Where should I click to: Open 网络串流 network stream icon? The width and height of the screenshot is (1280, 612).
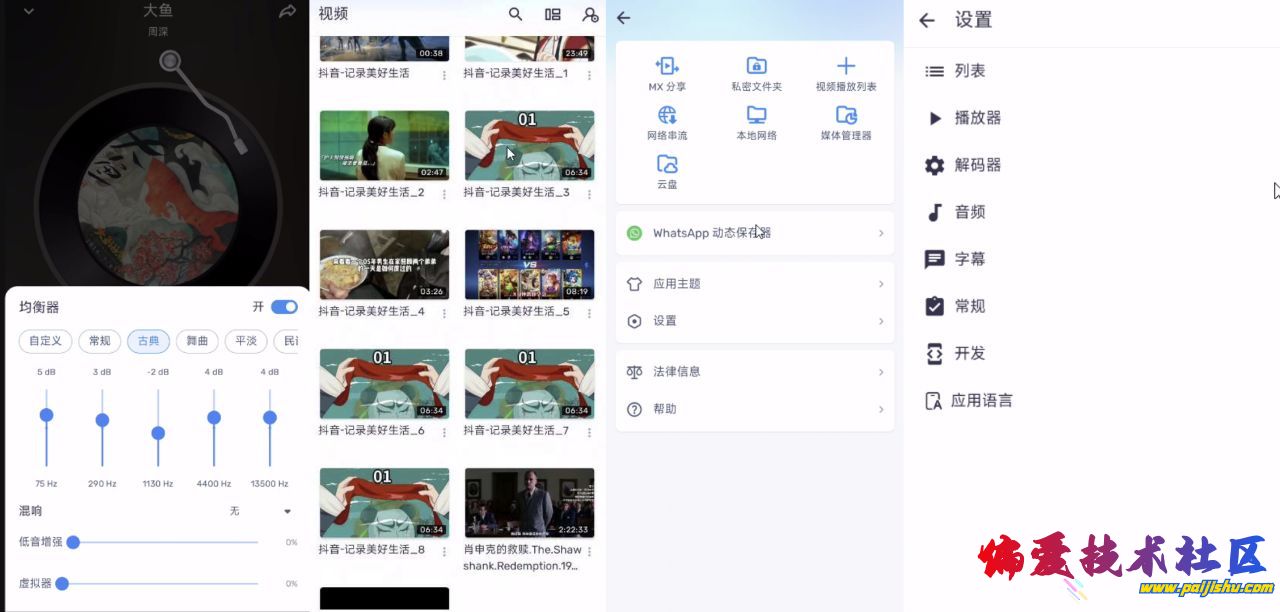pos(667,115)
